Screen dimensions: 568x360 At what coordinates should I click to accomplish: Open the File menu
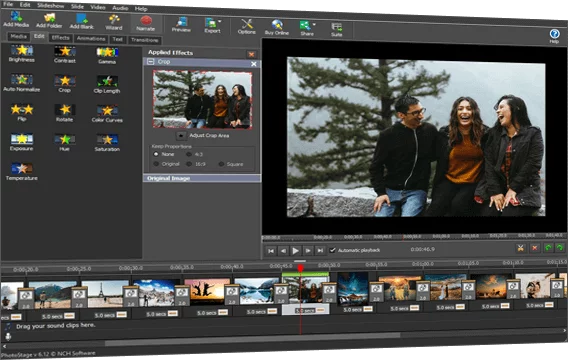[x=8, y=4]
